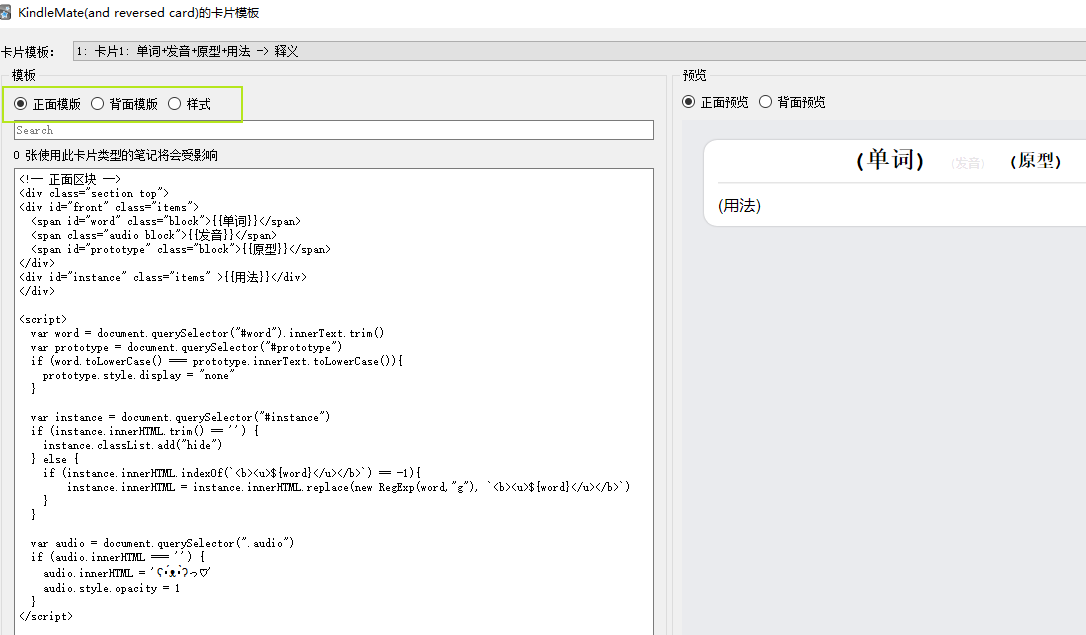Click the line 'prototype.style.display = "none"'

coord(139,375)
